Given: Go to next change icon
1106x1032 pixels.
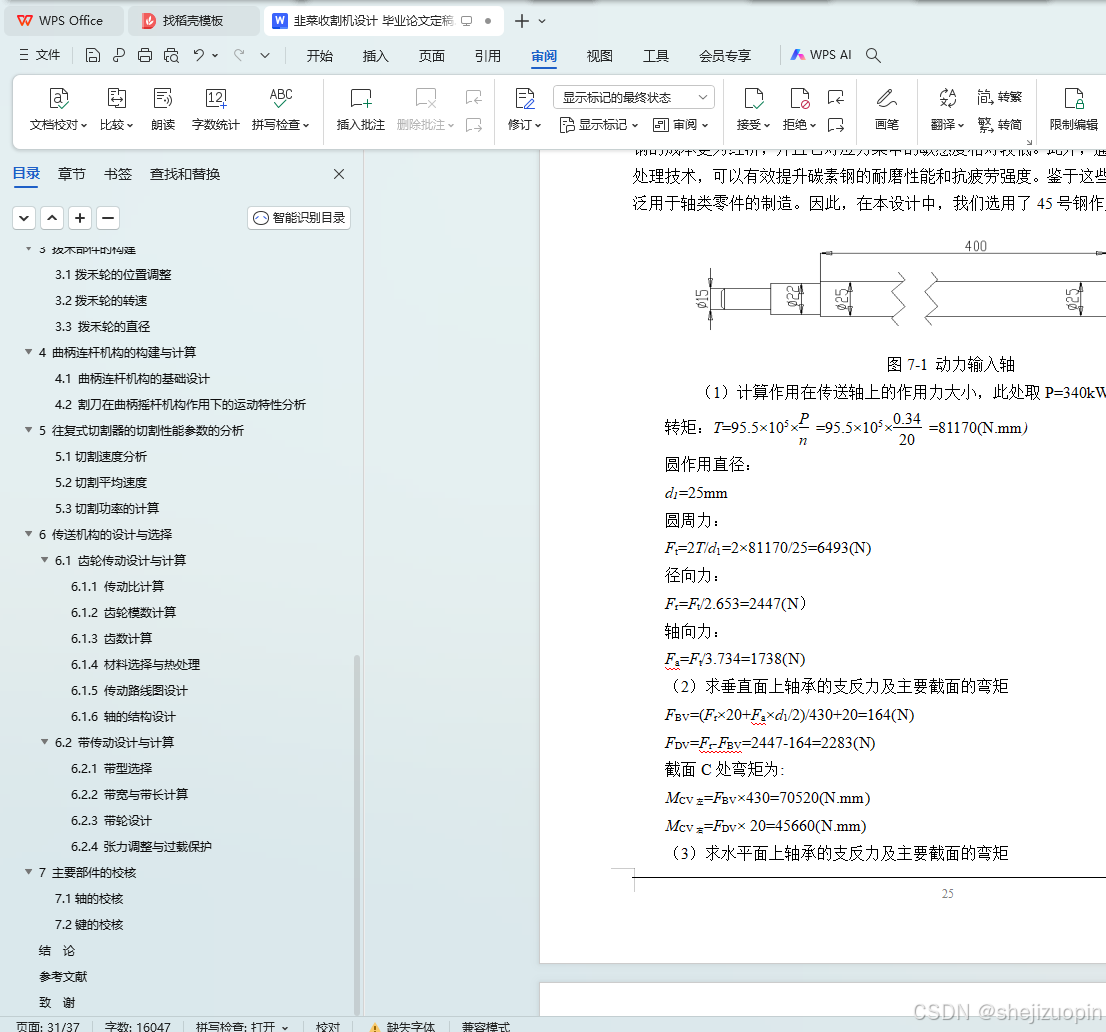Looking at the screenshot, I should coord(836,125).
